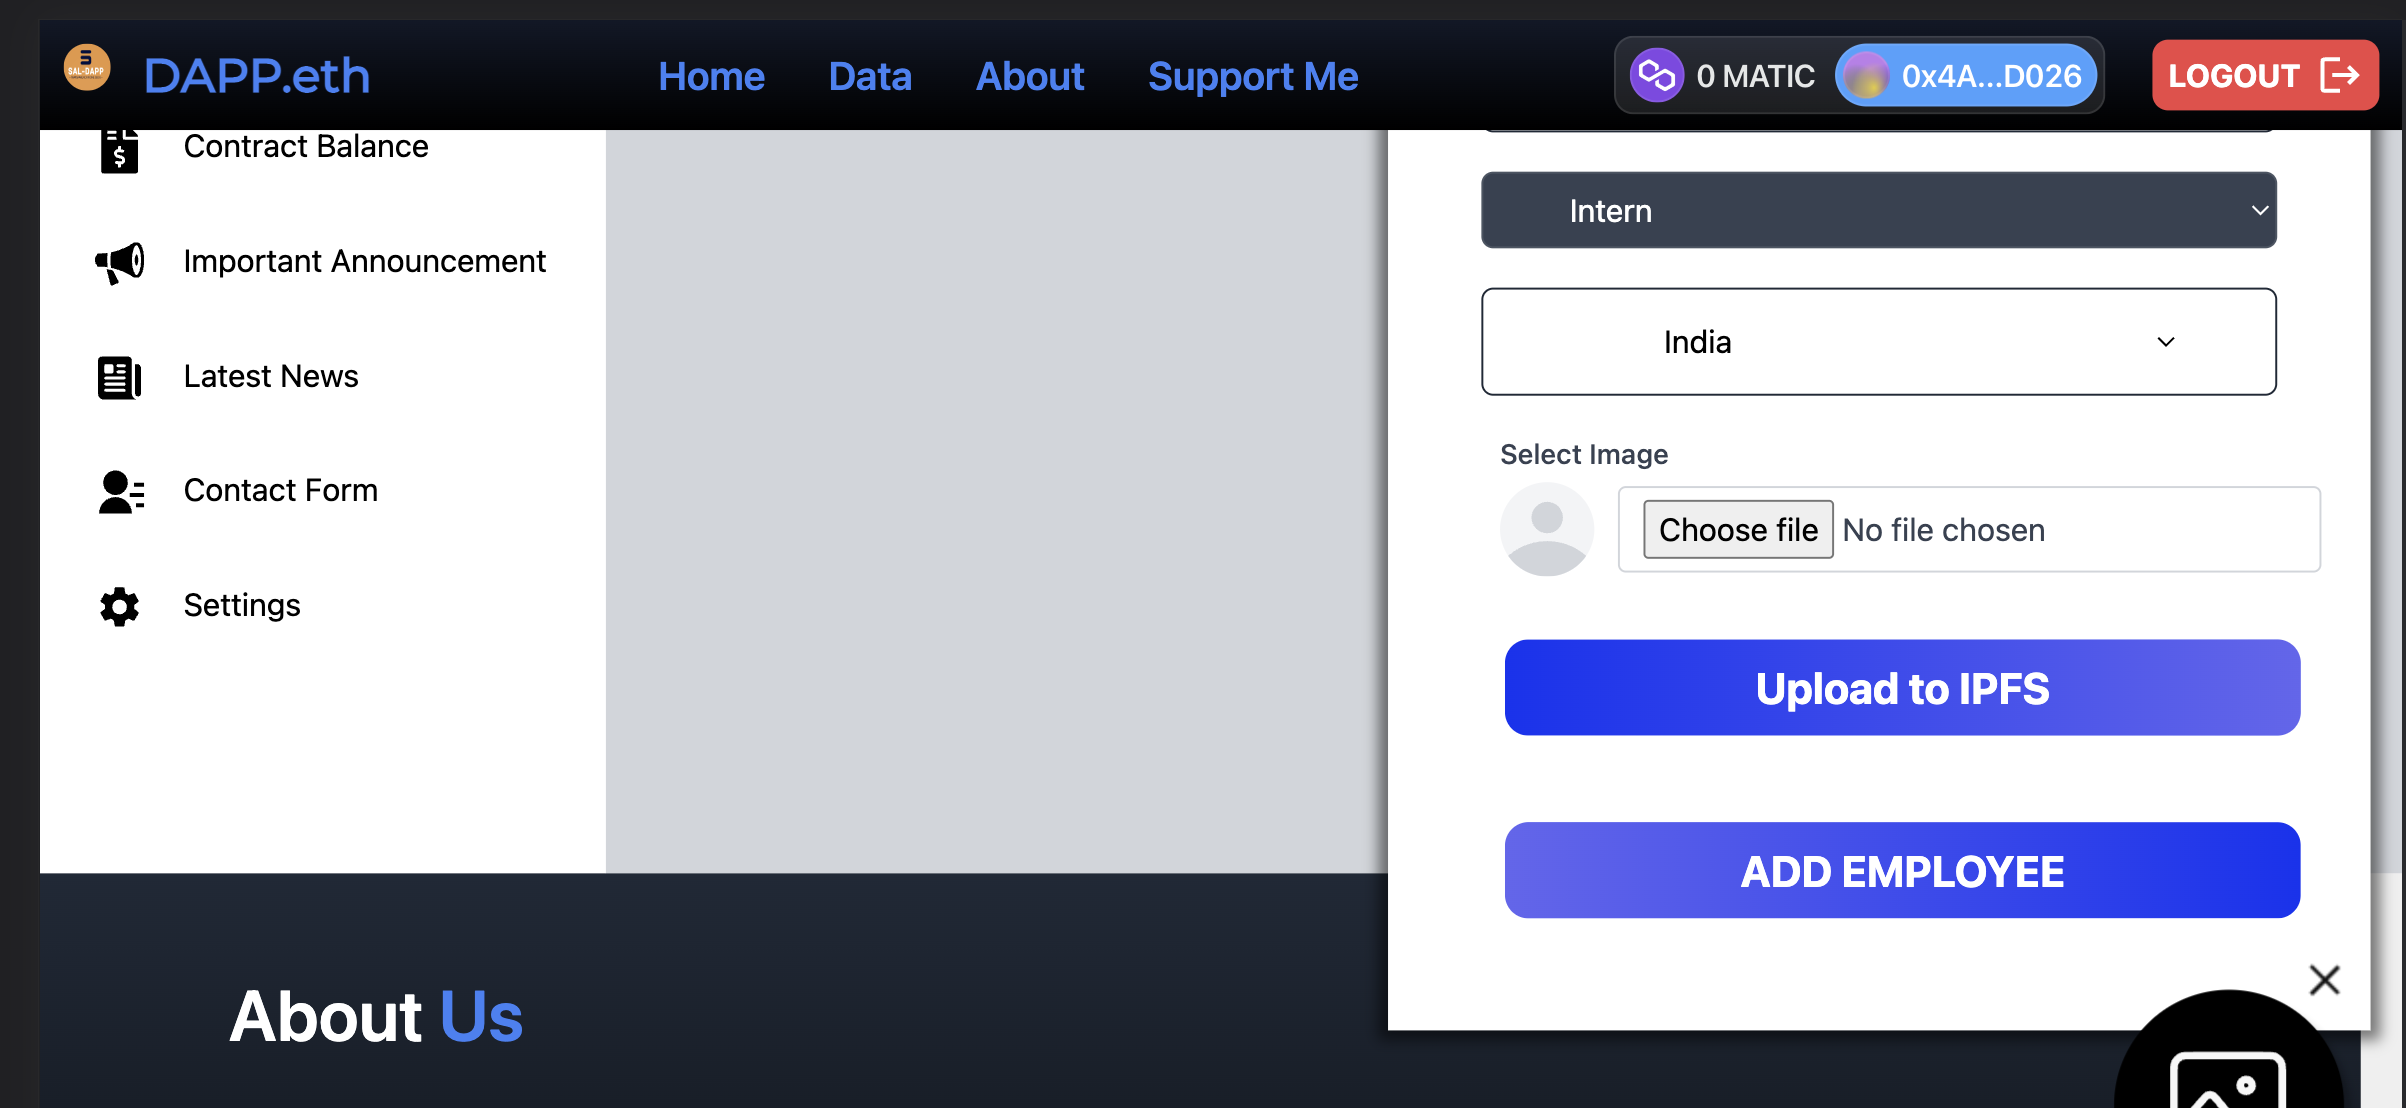Click the profile avatar placeholder image

[1547, 529]
